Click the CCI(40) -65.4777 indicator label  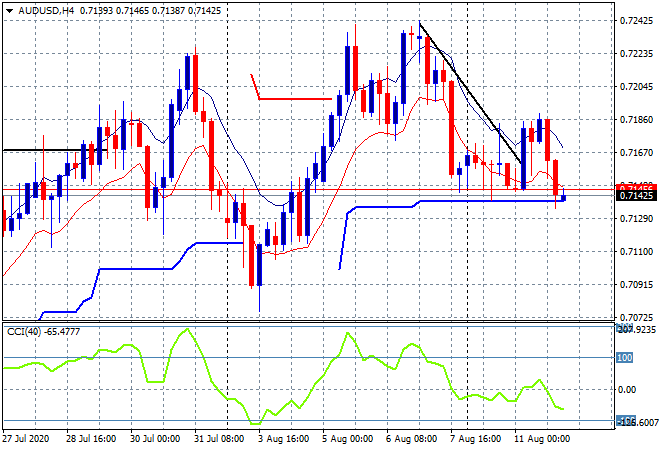pyautogui.click(x=43, y=332)
